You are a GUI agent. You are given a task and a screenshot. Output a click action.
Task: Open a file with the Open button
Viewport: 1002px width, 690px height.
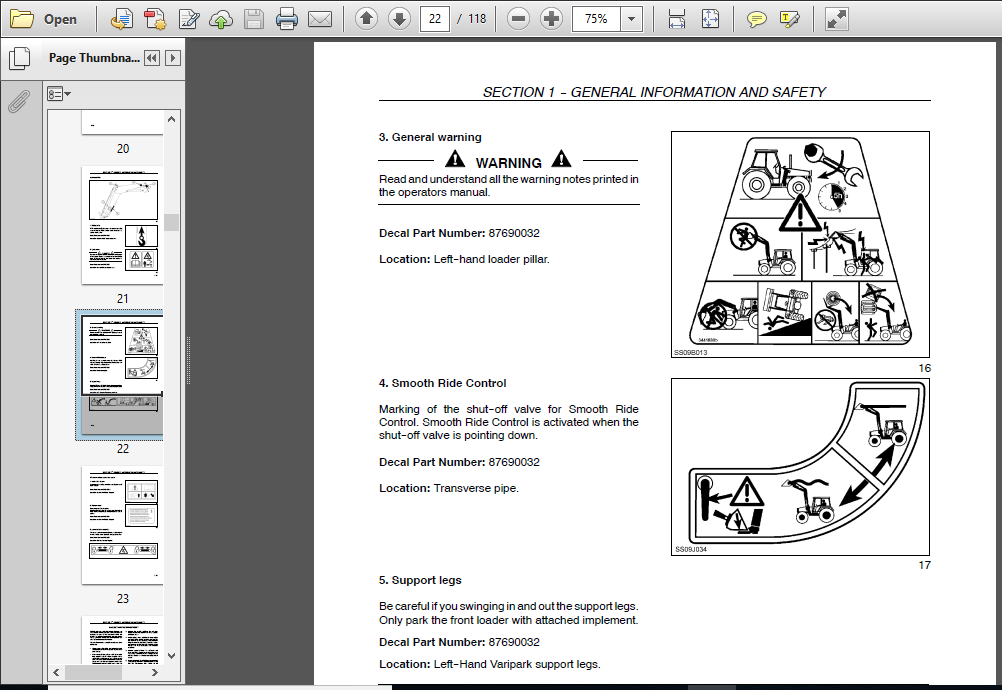tap(43, 19)
